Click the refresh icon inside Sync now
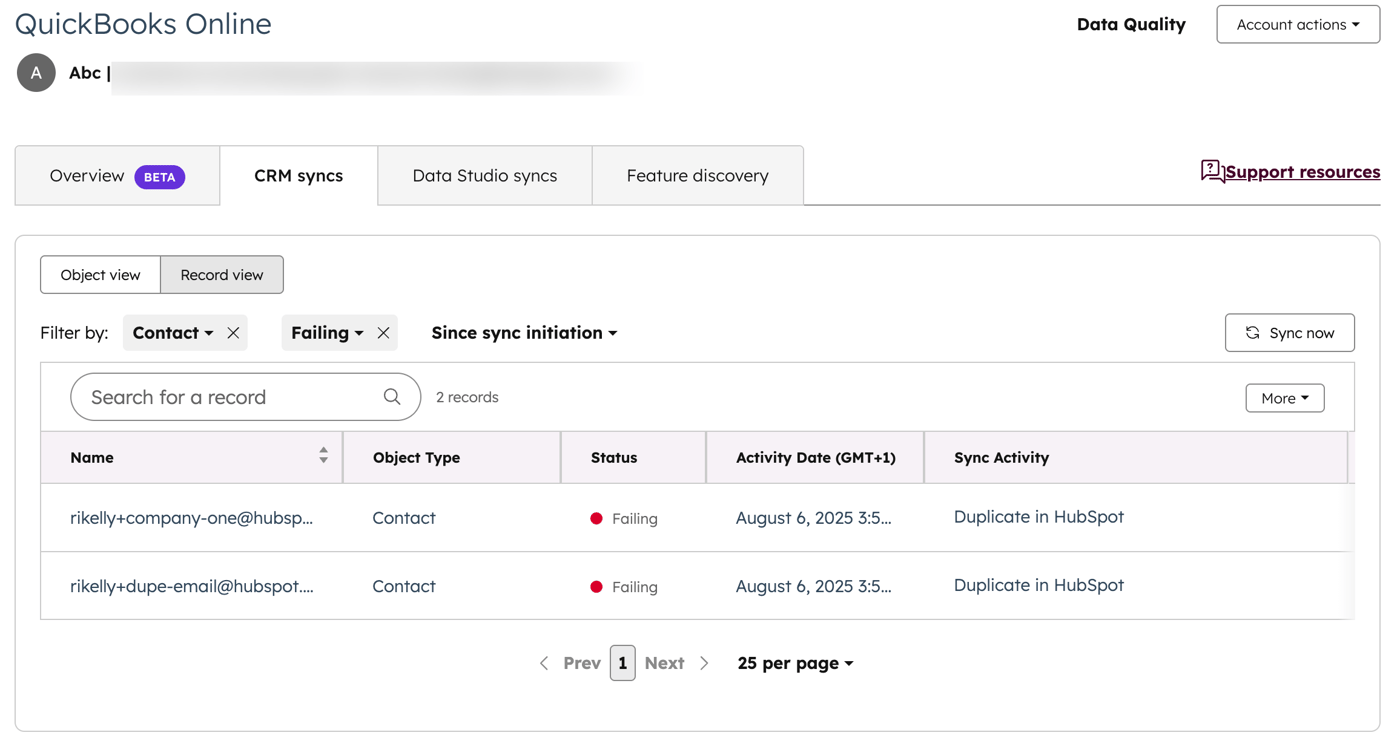The image size is (1400, 744). (1253, 332)
